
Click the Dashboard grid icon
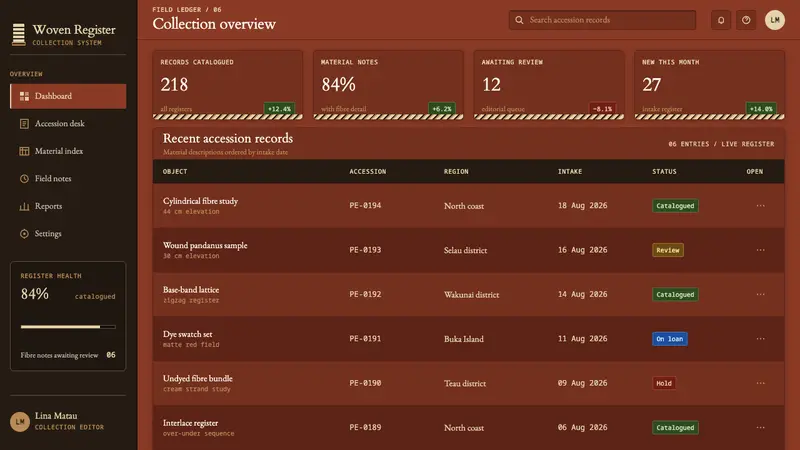(24, 96)
